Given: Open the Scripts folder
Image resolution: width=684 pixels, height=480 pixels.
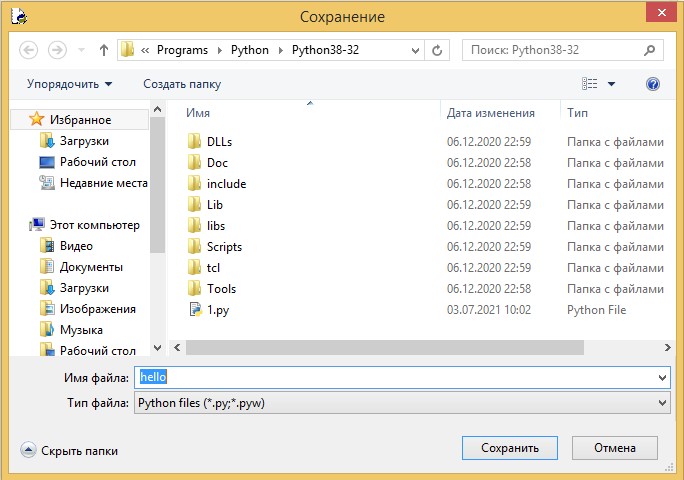Looking at the screenshot, I should pos(224,247).
